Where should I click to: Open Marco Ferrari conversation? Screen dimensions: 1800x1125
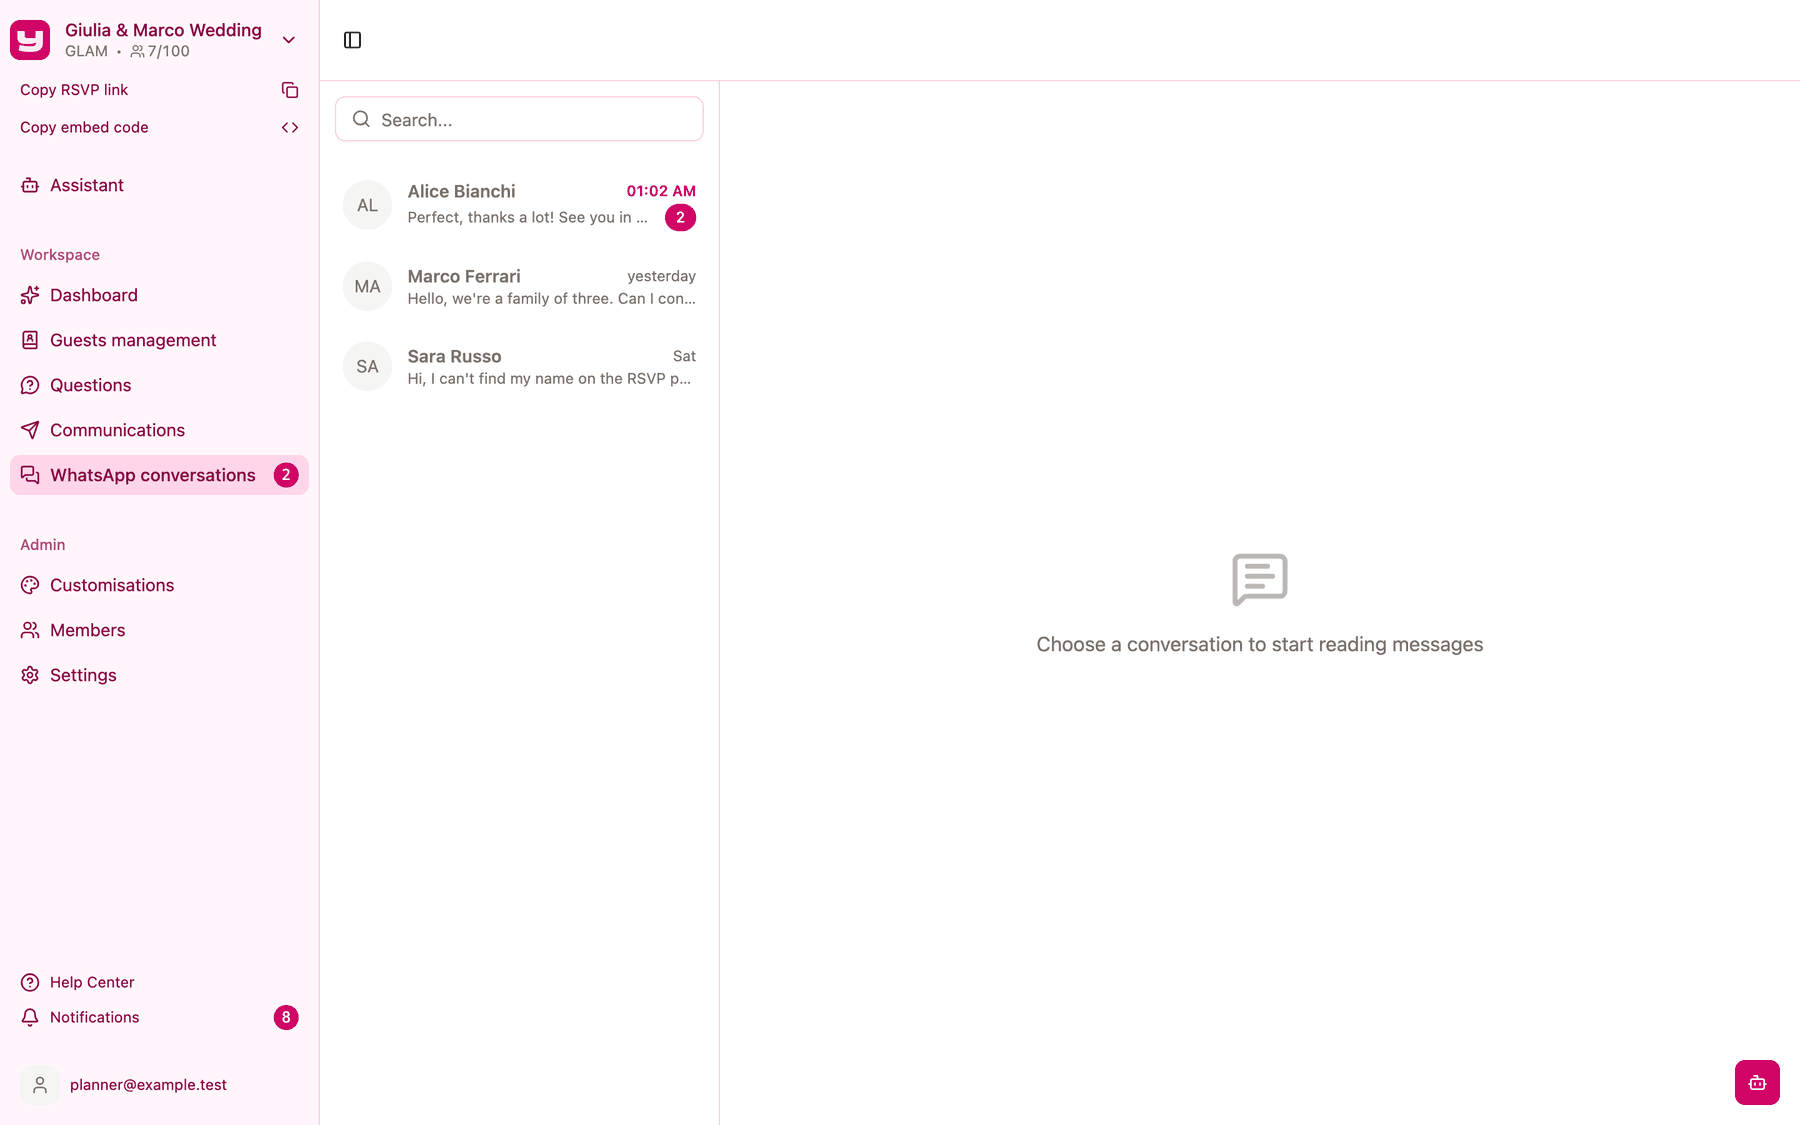519,287
